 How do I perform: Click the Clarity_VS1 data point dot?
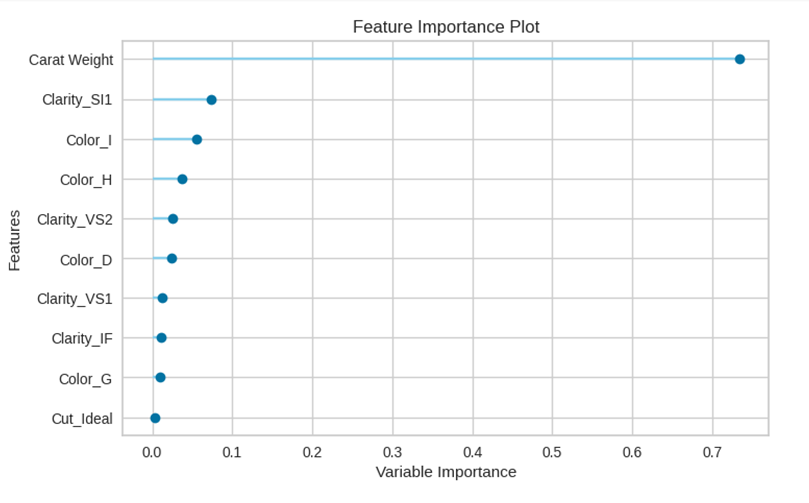[163, 298]
